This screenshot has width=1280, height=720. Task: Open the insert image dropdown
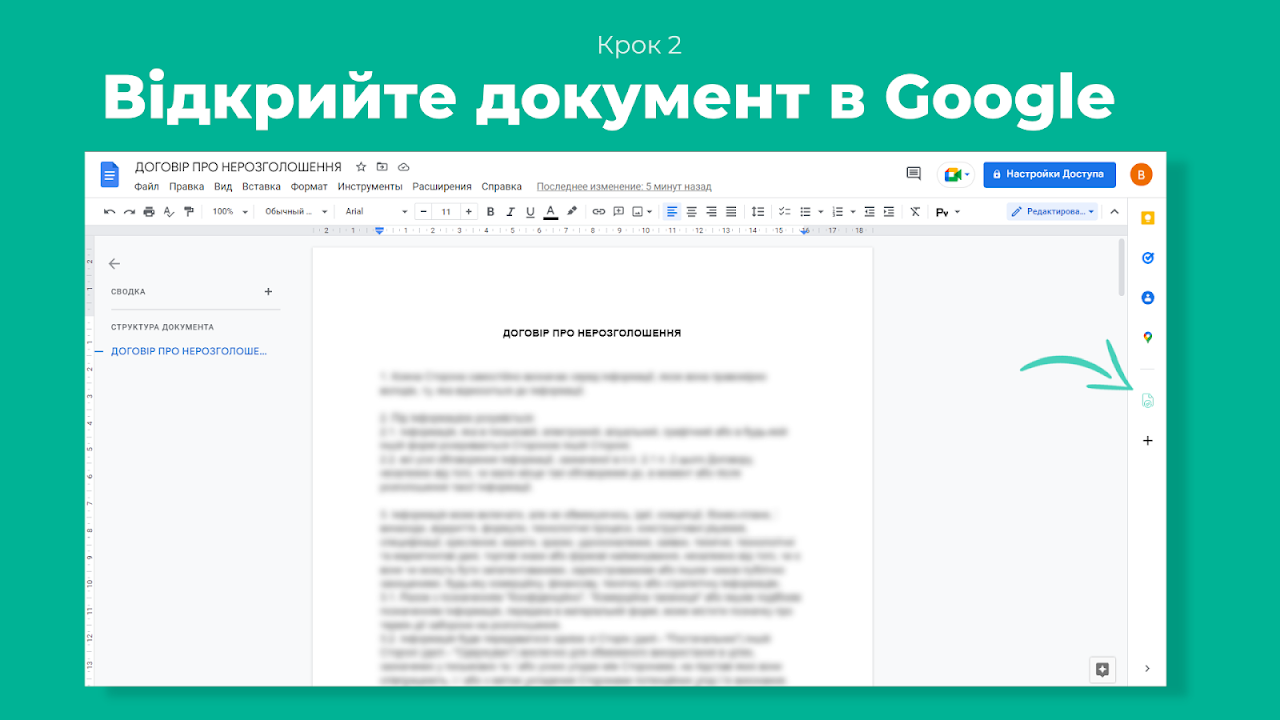(643, 212)
